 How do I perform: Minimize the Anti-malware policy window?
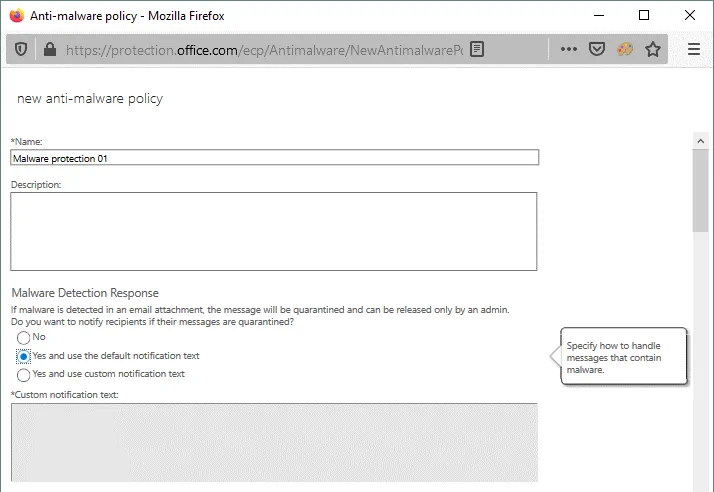pos(598,15)
